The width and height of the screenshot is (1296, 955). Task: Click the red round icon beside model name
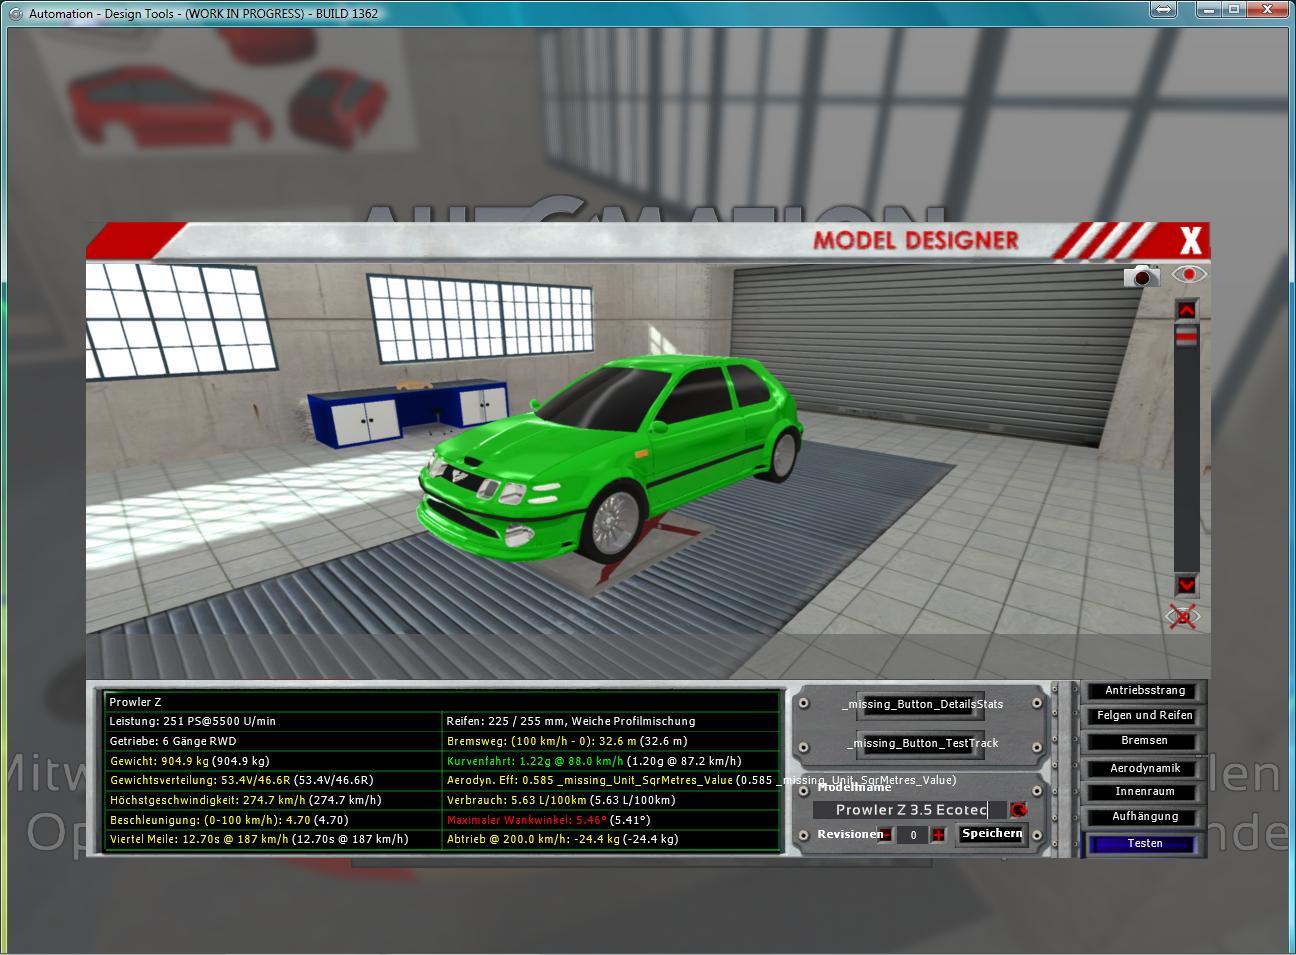click(x=1019, y=810)
